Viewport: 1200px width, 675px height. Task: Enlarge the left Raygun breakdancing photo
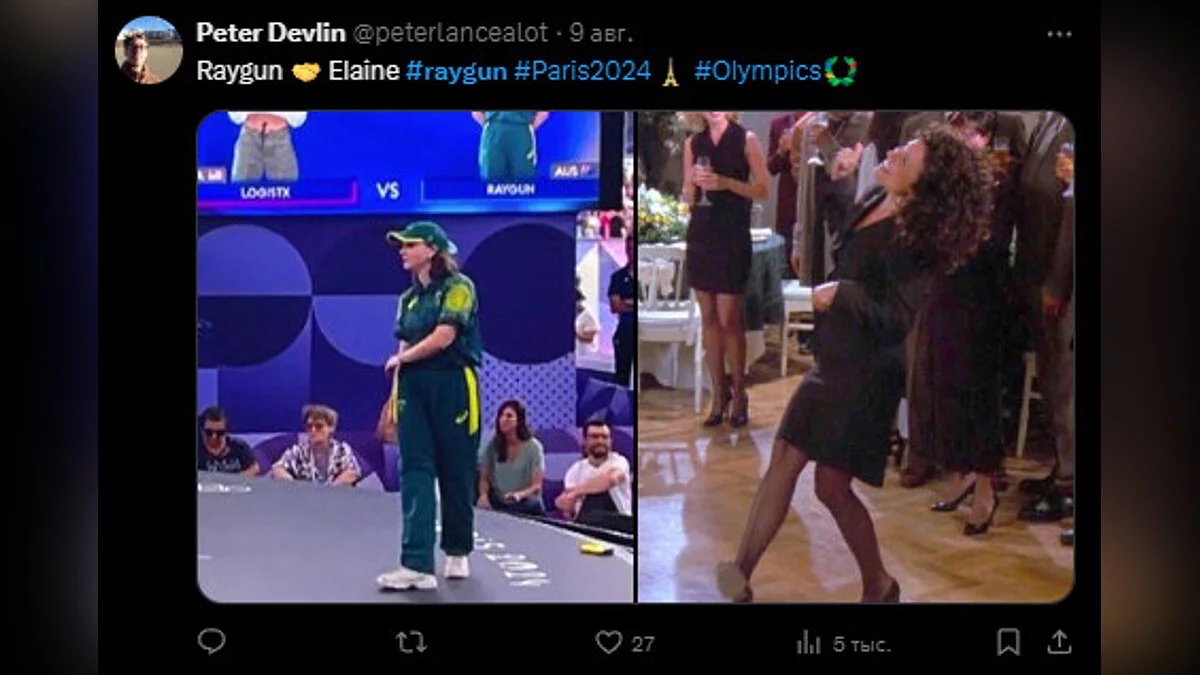[415, 357]
